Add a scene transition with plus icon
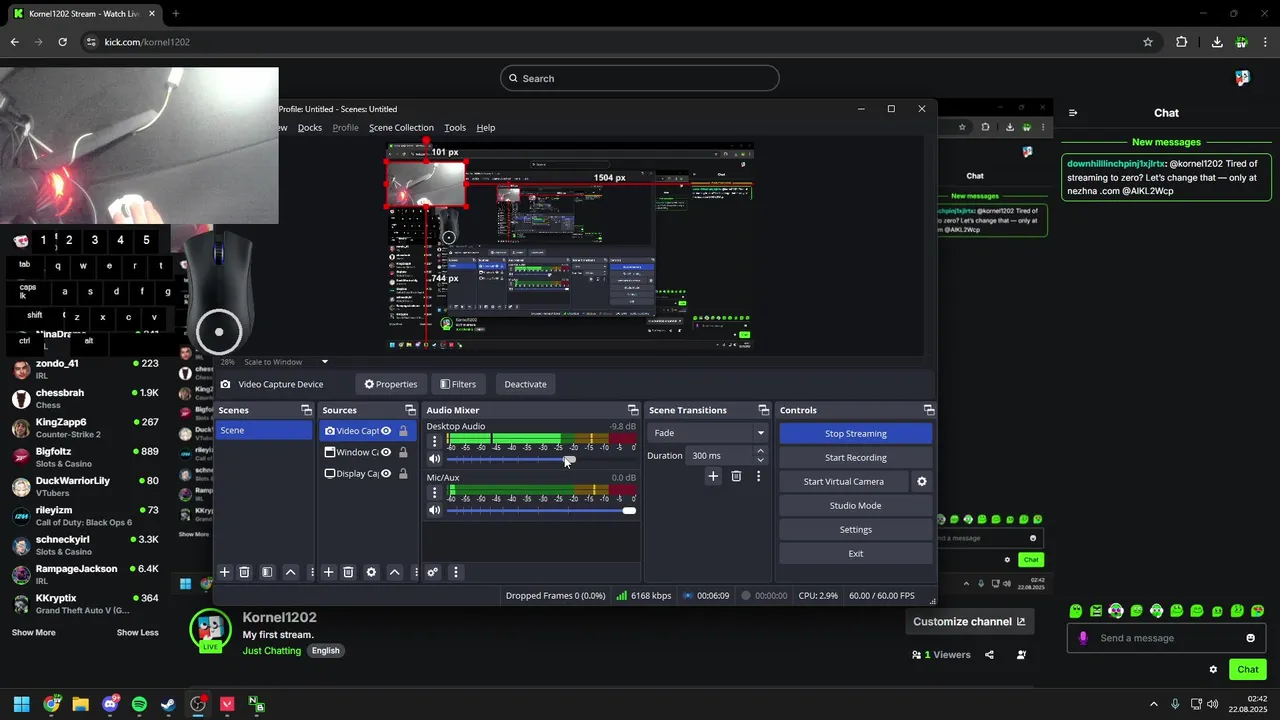Screen dimensions: 1280x720 pos(713,476)
